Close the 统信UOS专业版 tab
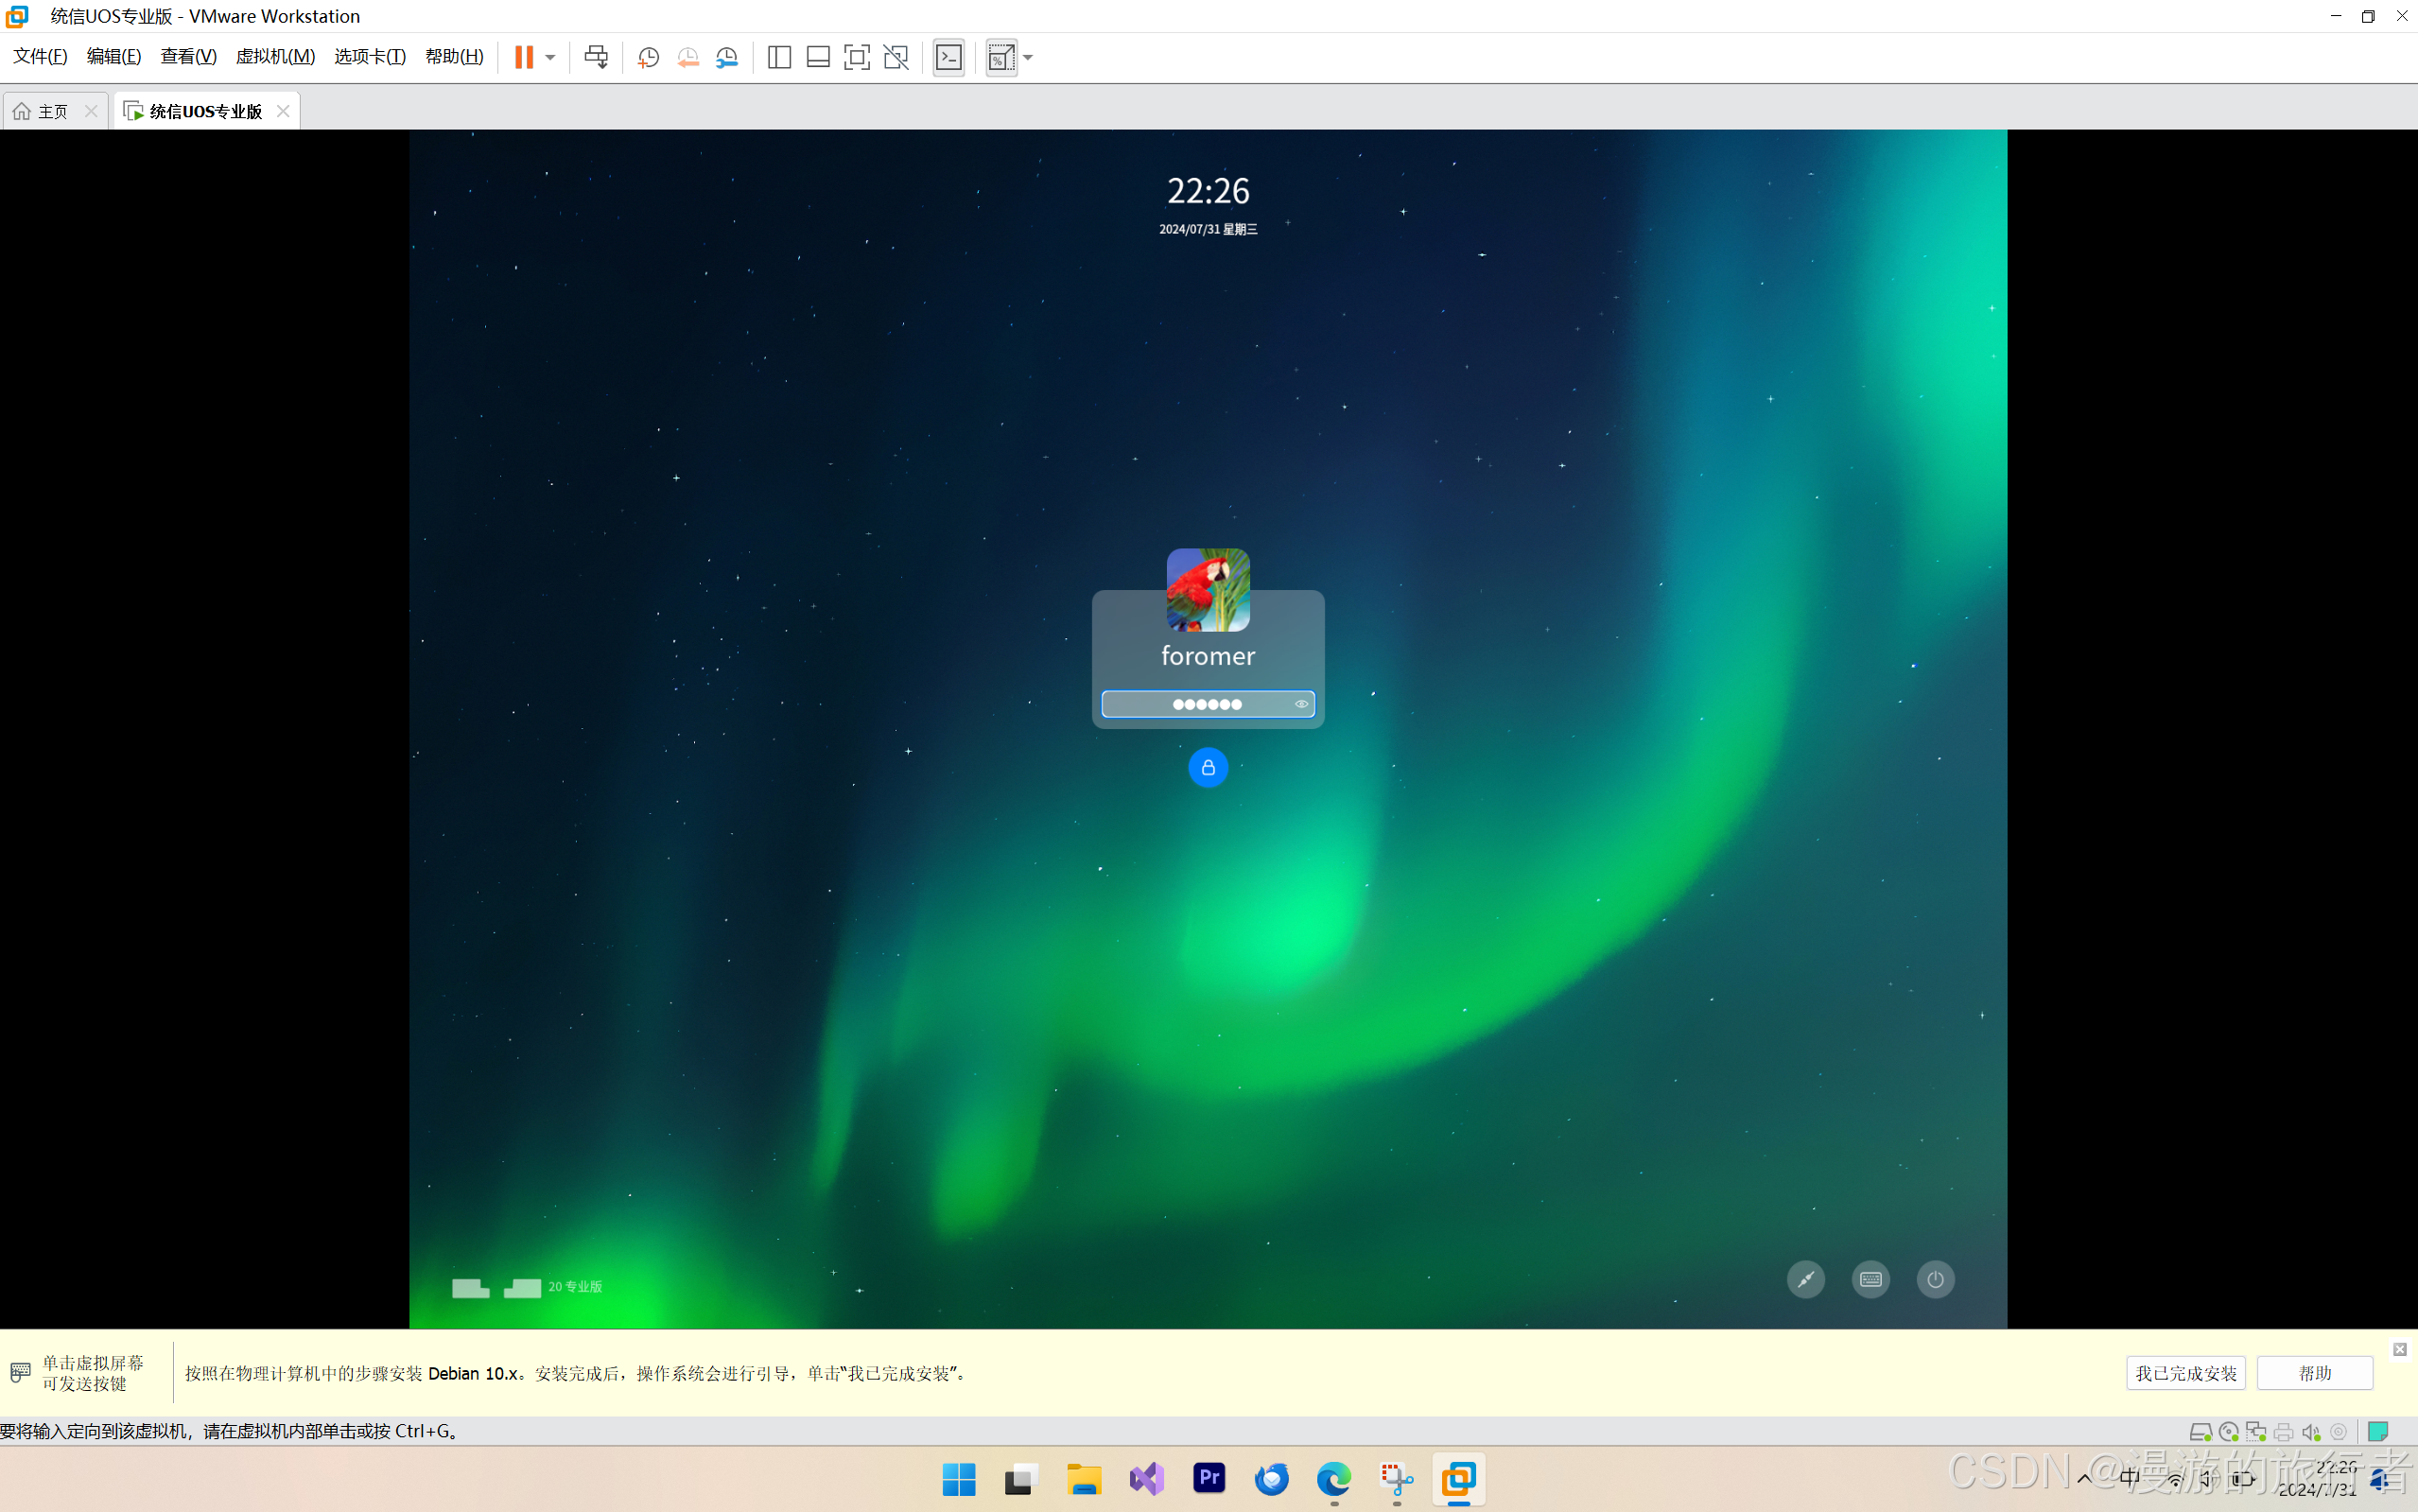 click(x=283, y=111)
